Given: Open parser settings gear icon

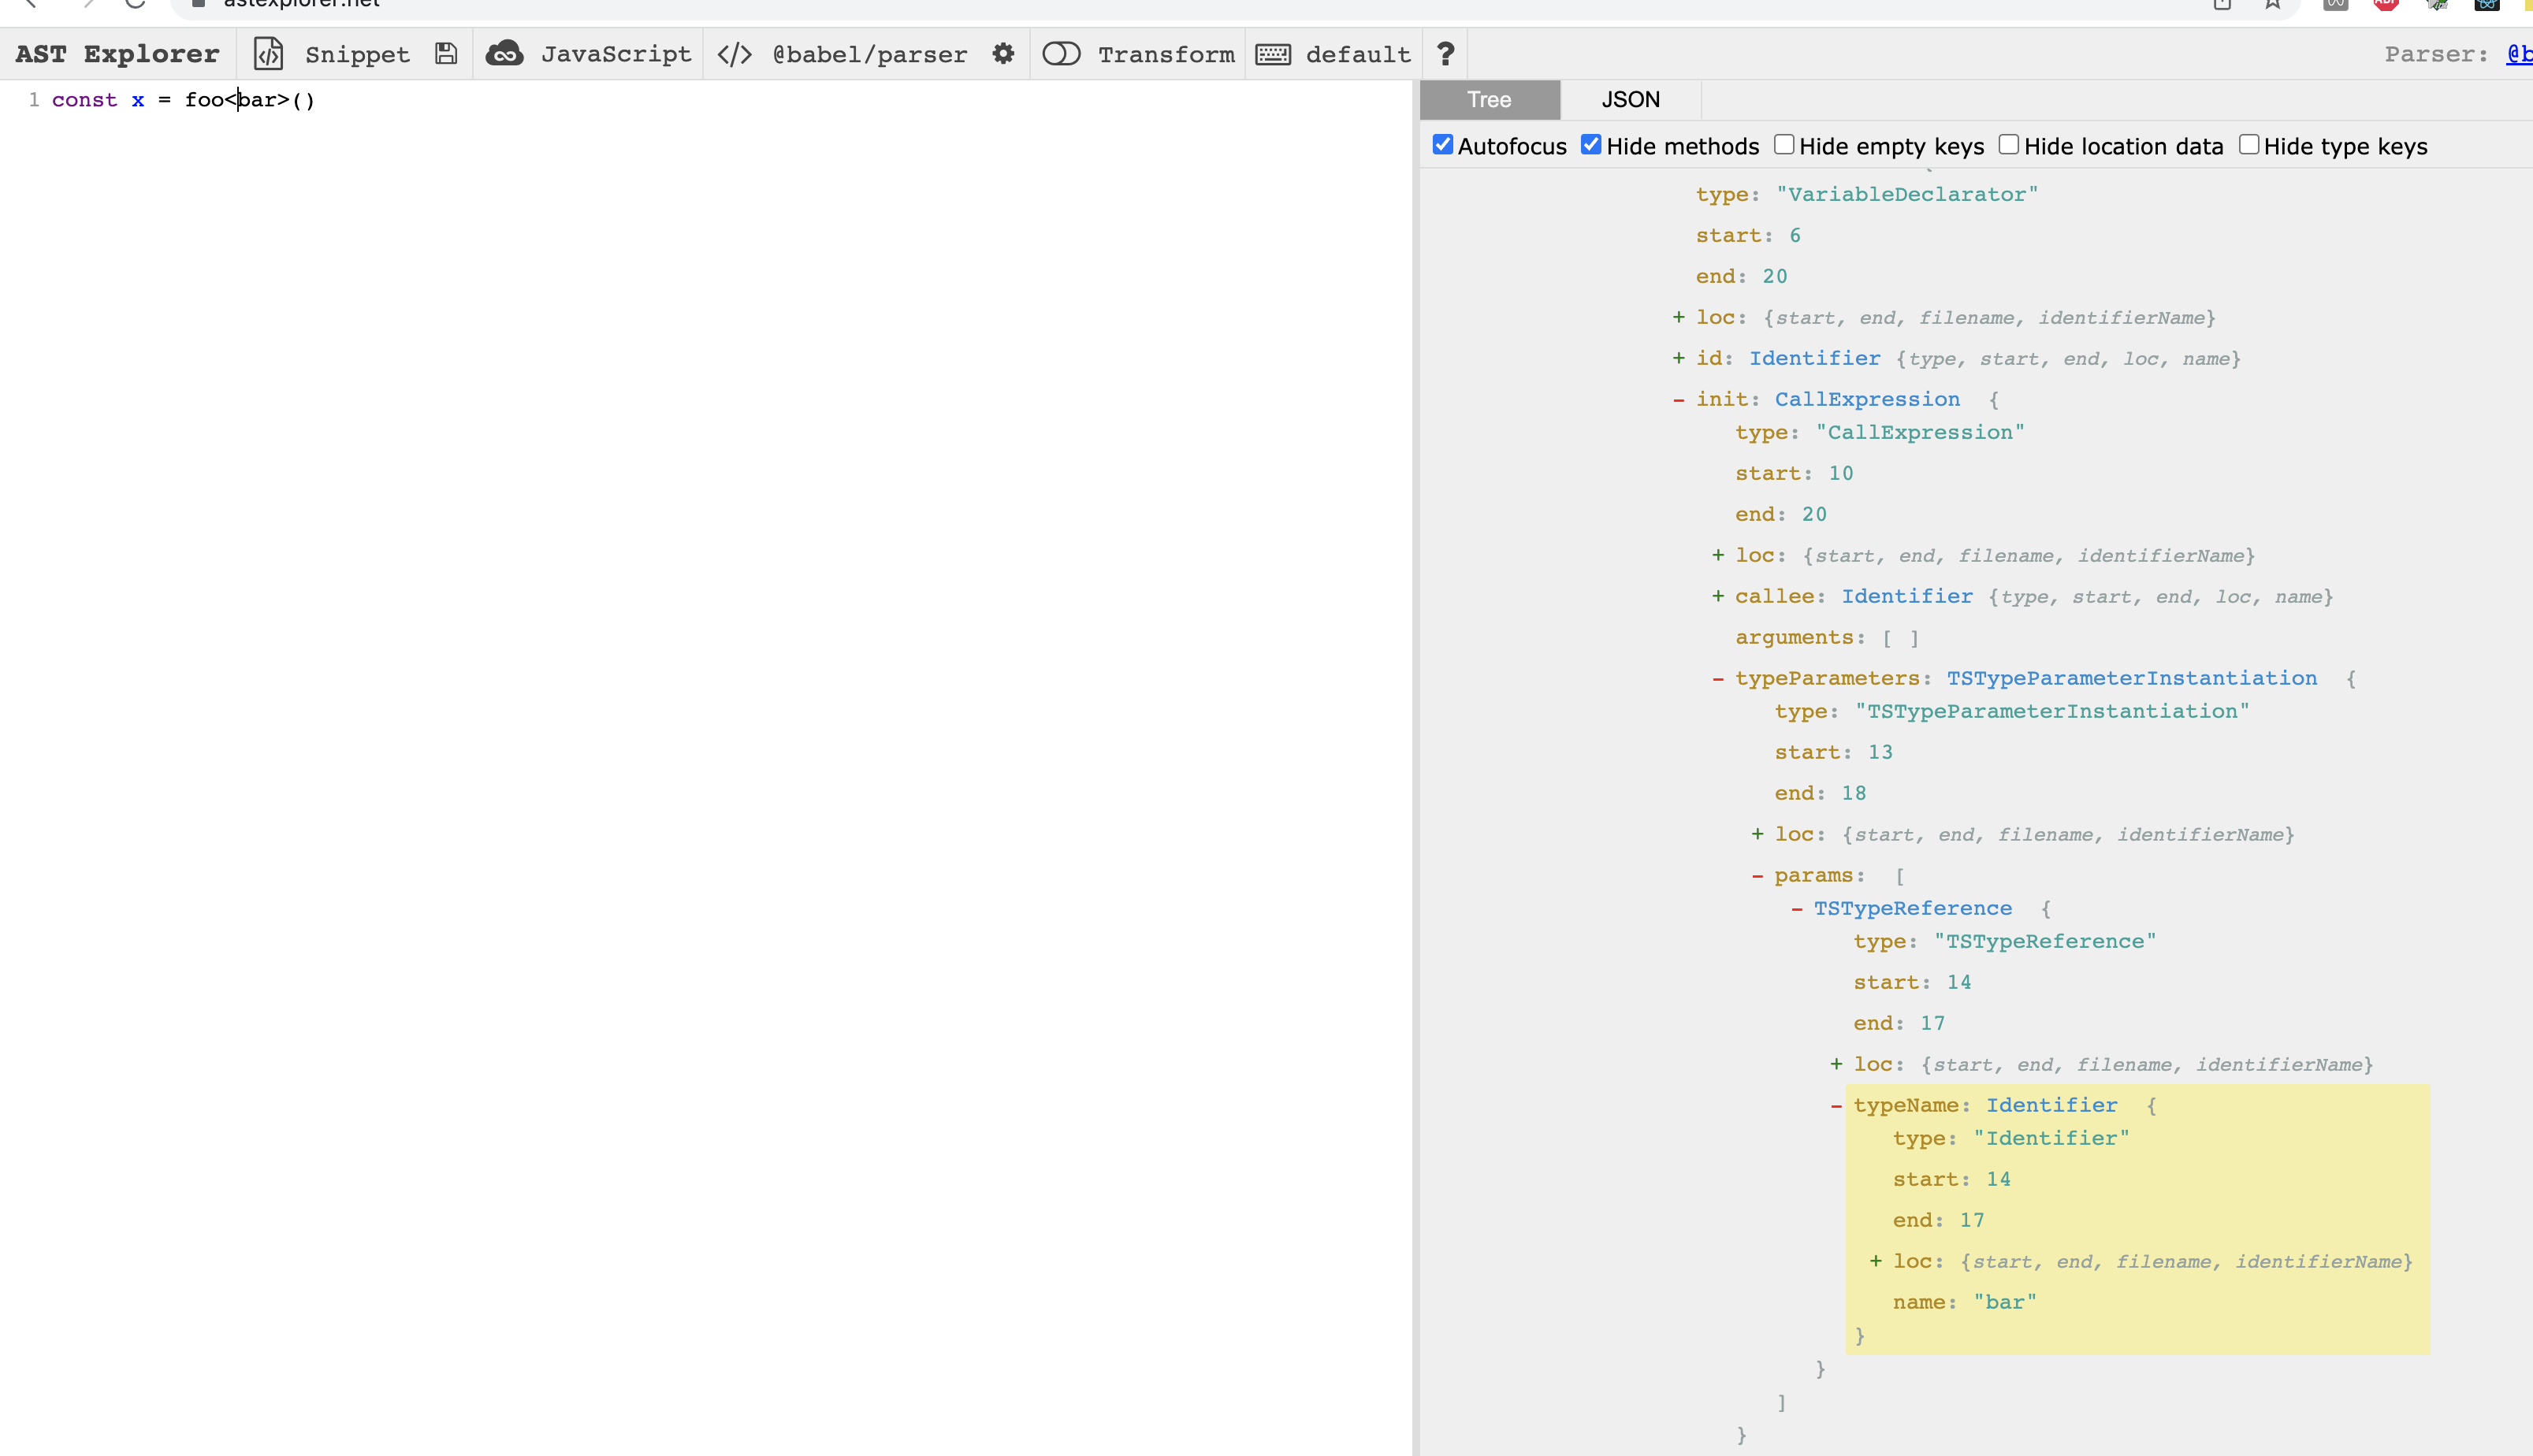Looking at the screenshot, I should pyautogui.click(x=1003, y=54).
